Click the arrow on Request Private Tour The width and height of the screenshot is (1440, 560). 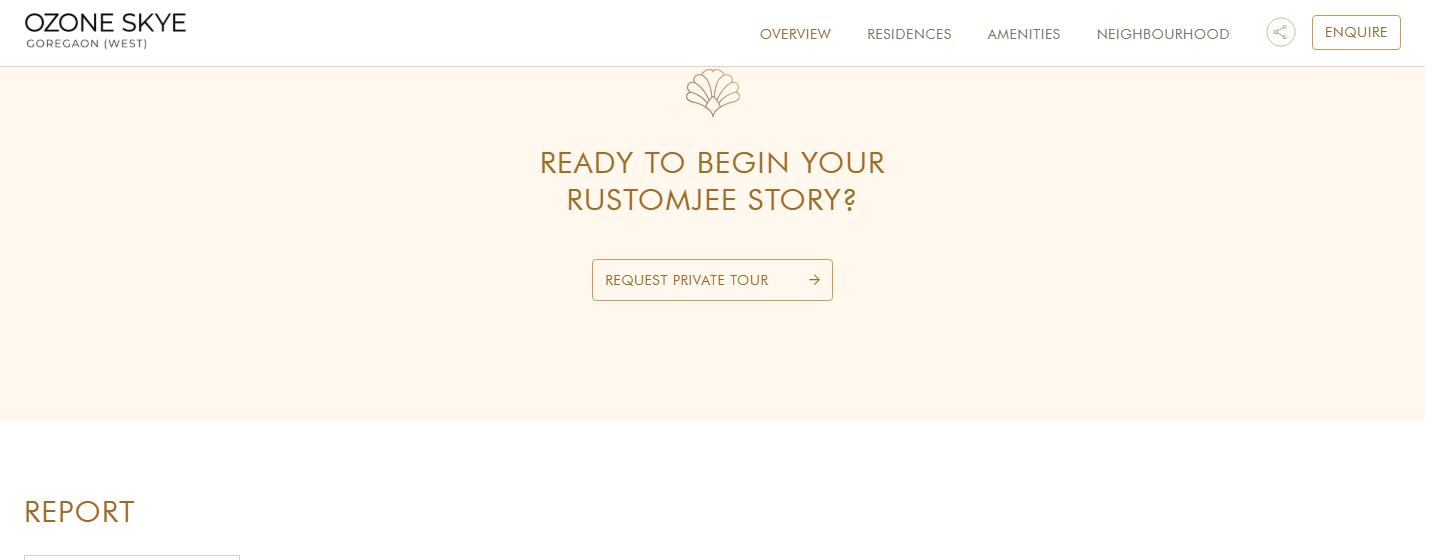[814, 280]
